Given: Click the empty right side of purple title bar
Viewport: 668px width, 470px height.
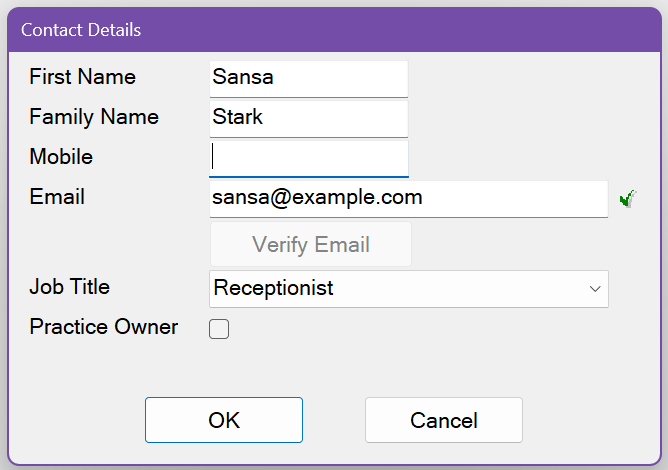Looking at the screenshot, I should tap(450, 30).
